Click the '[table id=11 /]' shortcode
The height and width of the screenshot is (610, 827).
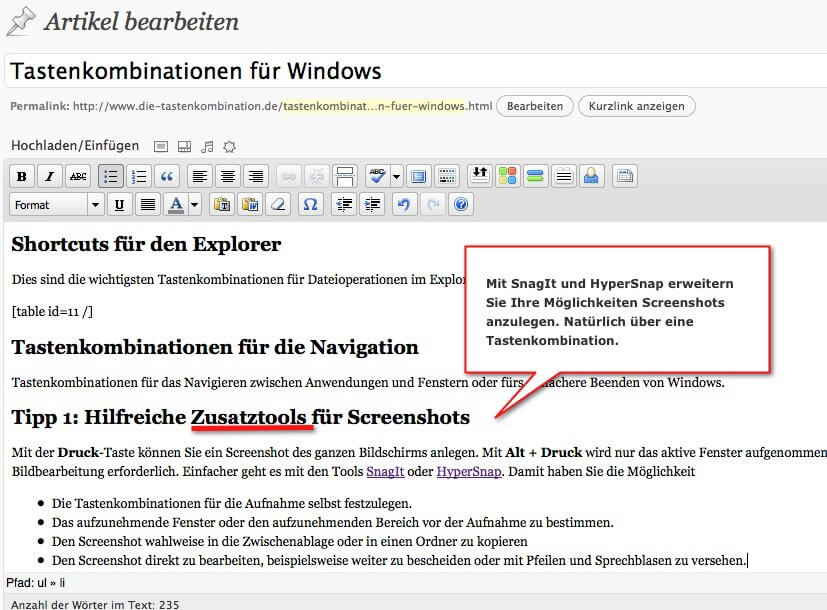(x=52, y=312)
